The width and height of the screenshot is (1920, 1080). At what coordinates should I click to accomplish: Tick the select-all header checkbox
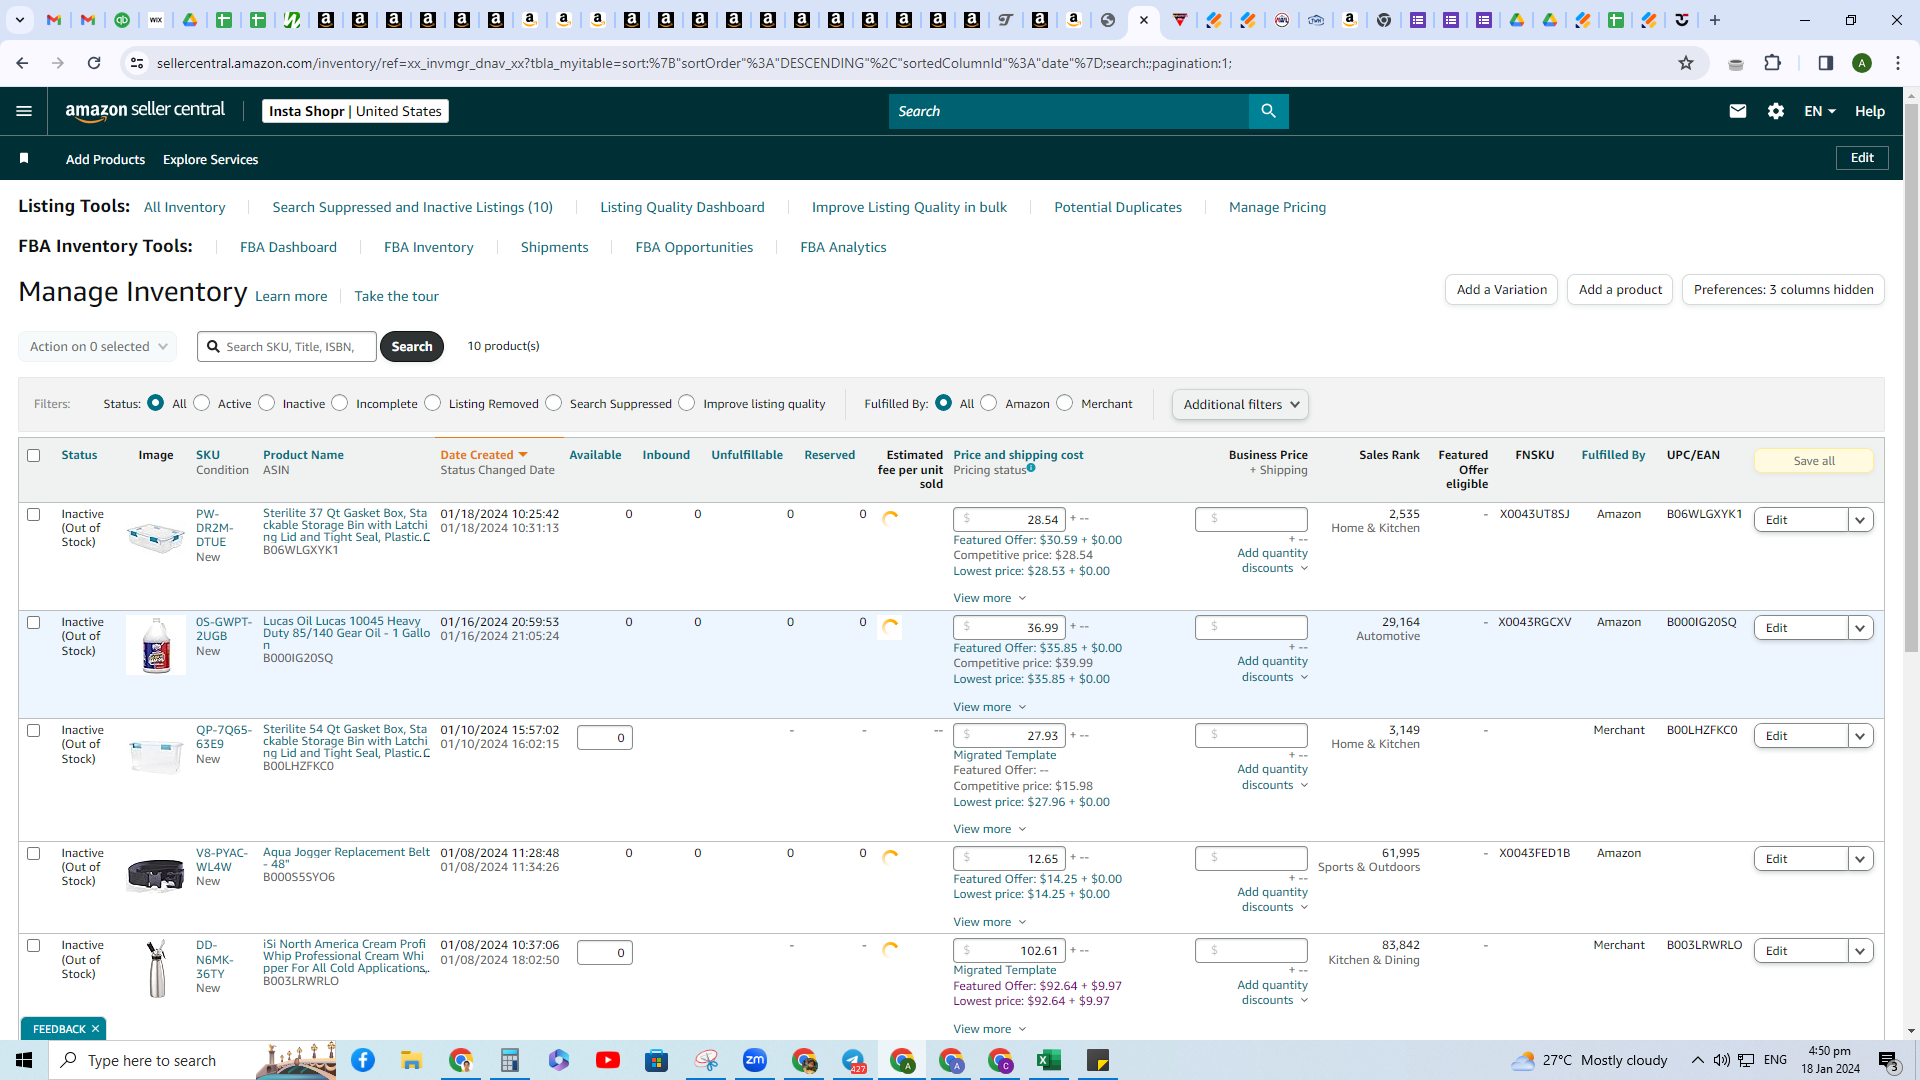pyautogui.click(x=33, y=455)
